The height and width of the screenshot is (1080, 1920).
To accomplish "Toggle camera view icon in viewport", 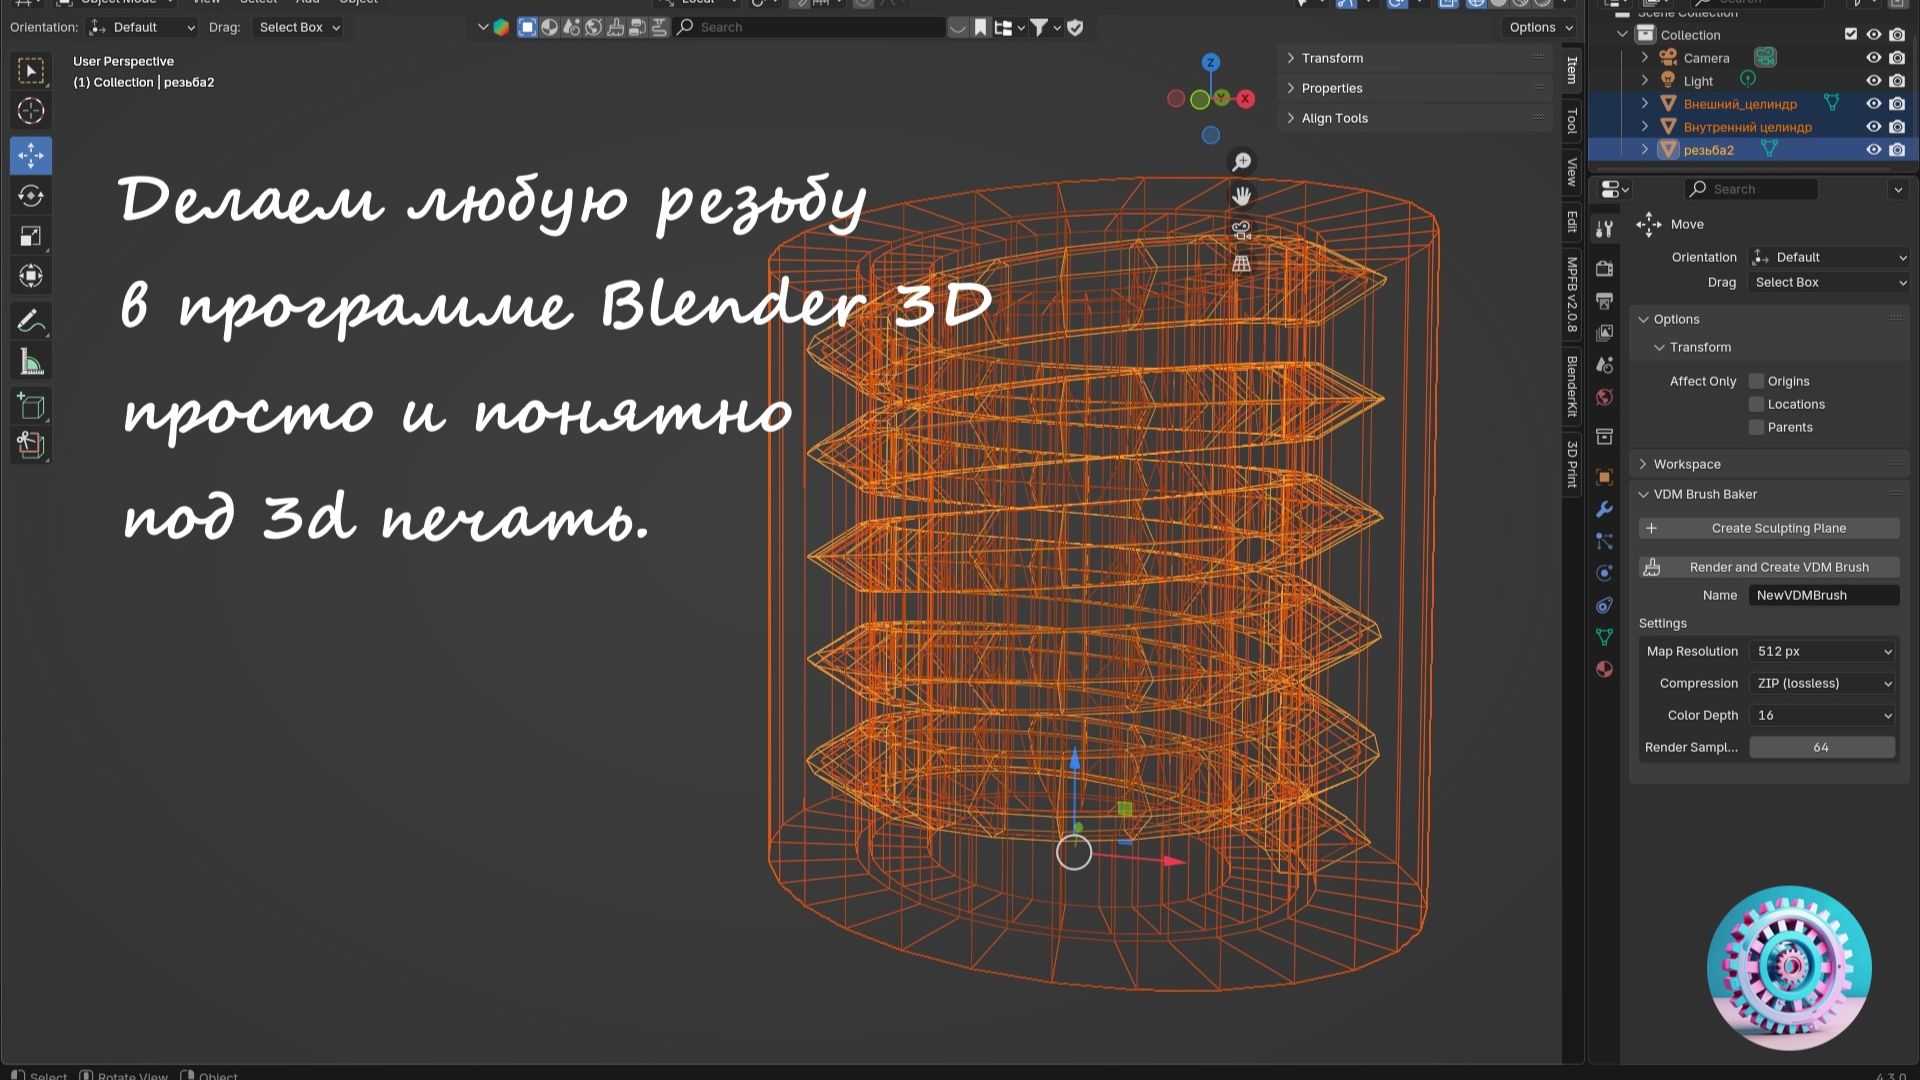I will pyautogui.click(x=1241, y=230).
